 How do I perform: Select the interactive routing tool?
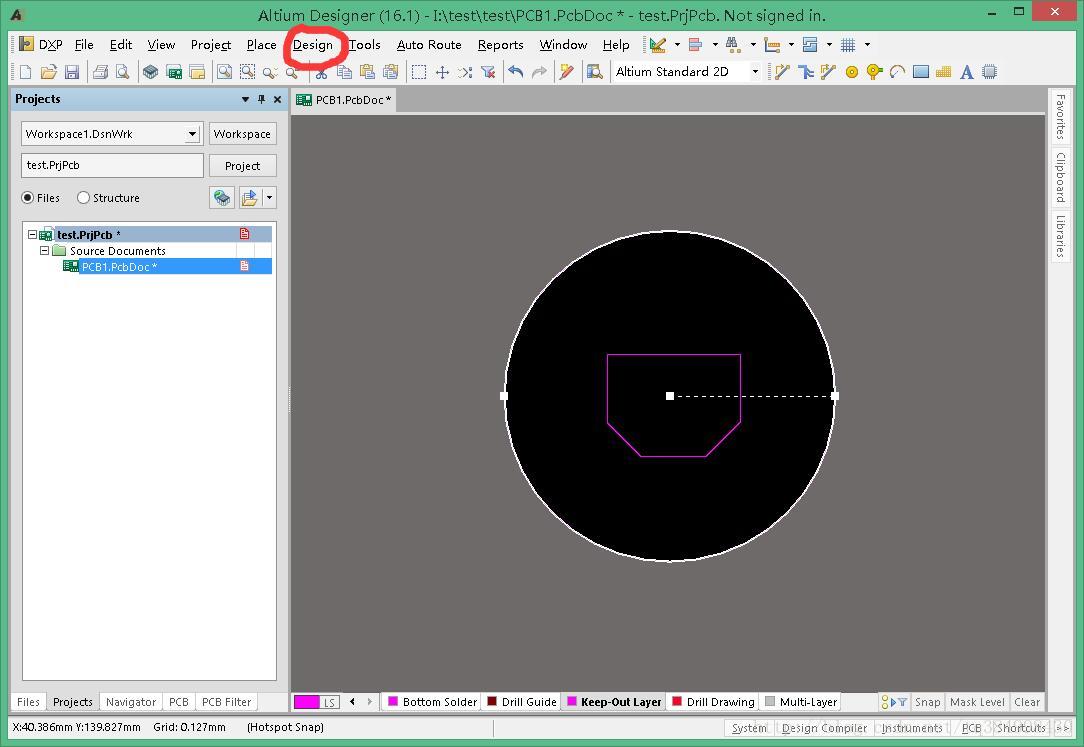(x=782, y=72)
